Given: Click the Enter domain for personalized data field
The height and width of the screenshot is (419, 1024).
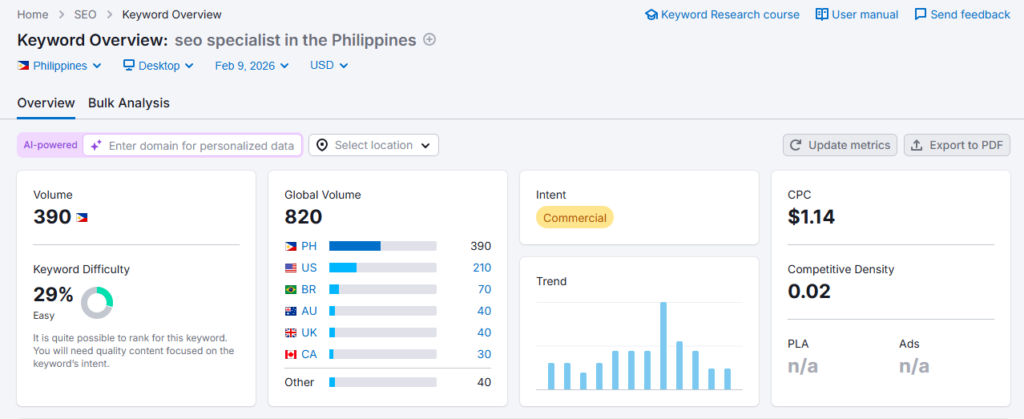Looking at the screenshot, I should tap(200, 146).
